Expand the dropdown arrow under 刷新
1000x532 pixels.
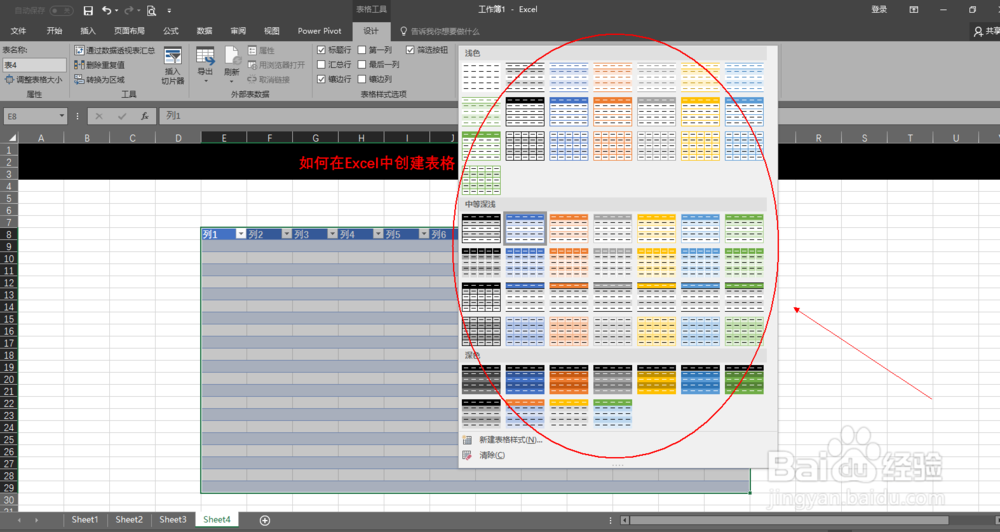232,82
